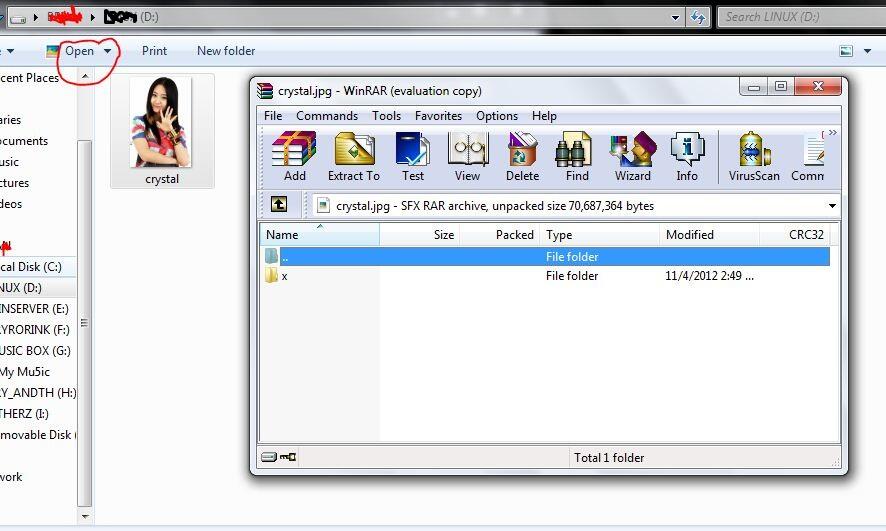Open Documents library in sidebar
This screenshot has width=886, height=531.
(24, 141)
